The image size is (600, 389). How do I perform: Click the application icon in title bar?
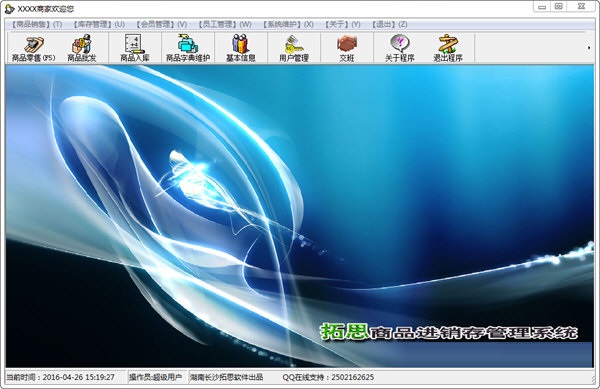(10, 8)
